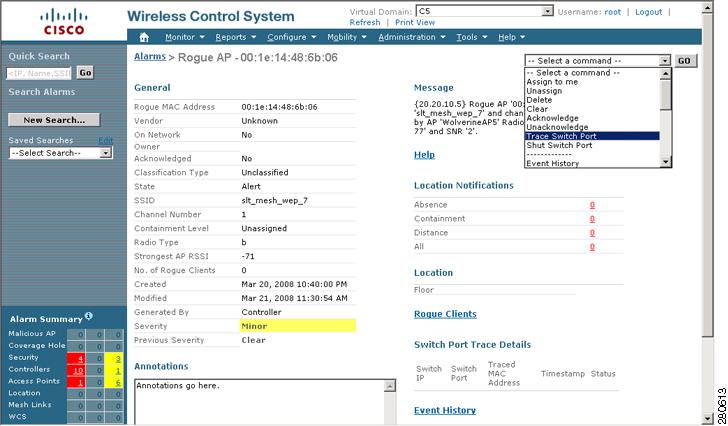728x426 pixels.
Task: Click Annotations box scroll up arrow
Action: coord(390,386)
